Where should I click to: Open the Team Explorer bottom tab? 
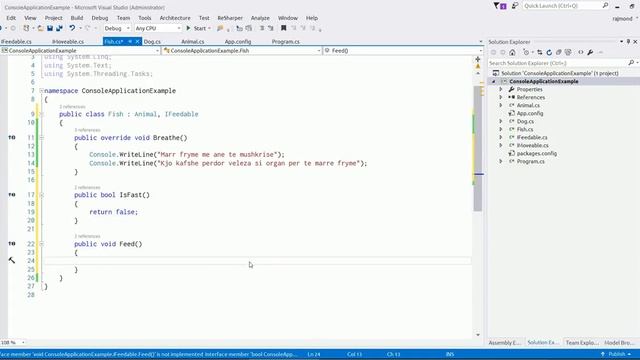[x=582, y=343]
